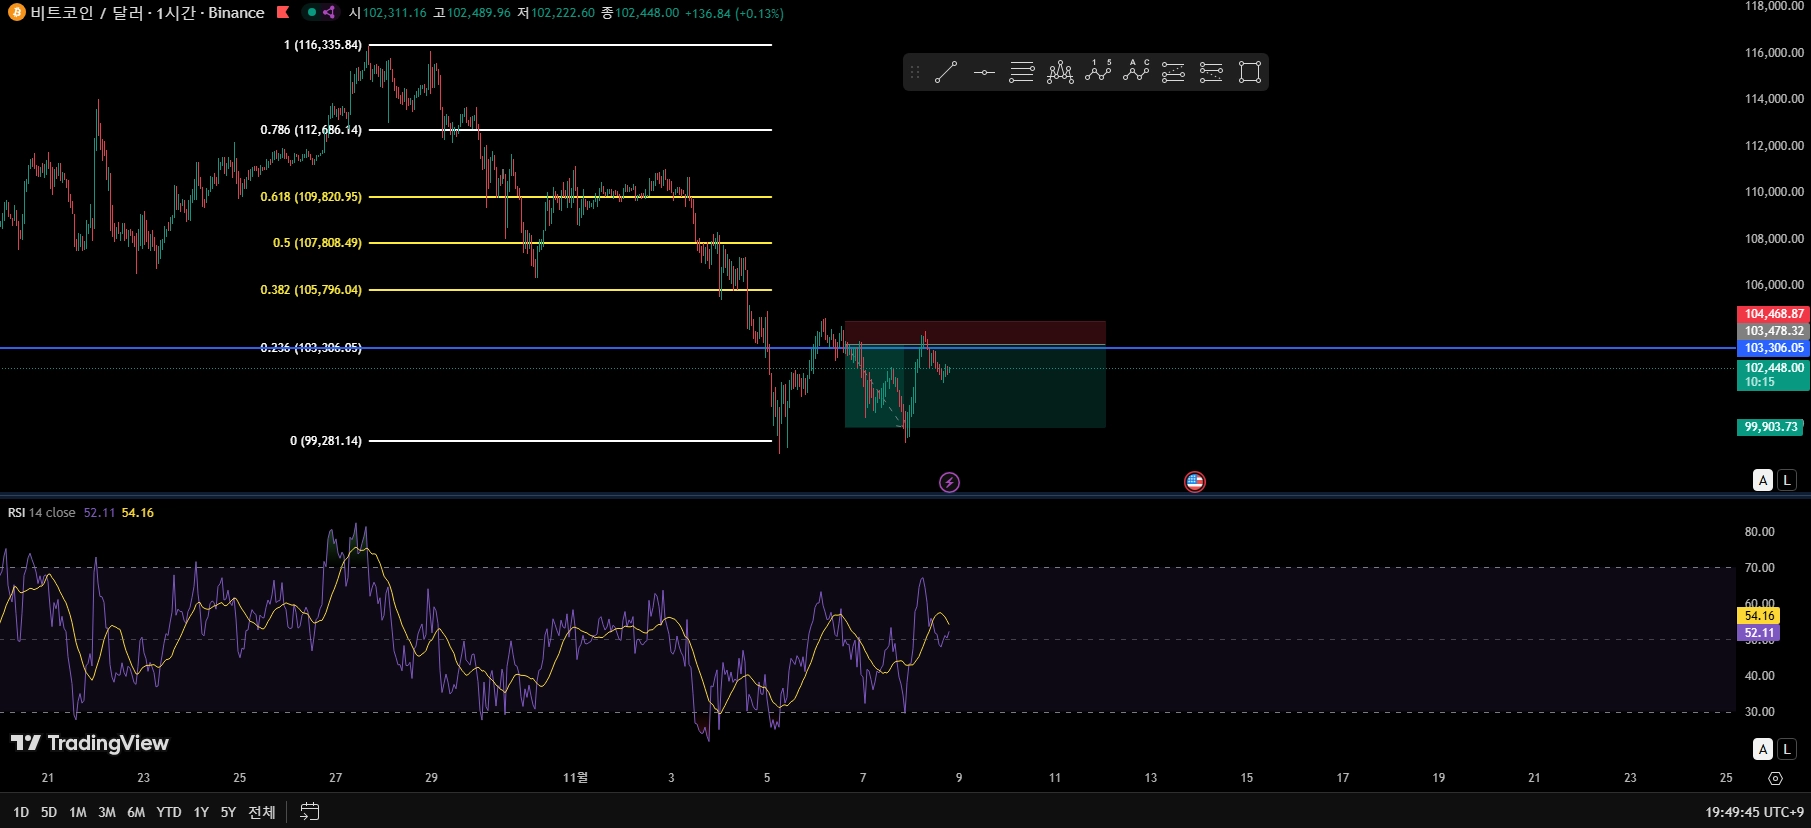Click the TradingView logo
1811x828 pixels.
[90, 743]
